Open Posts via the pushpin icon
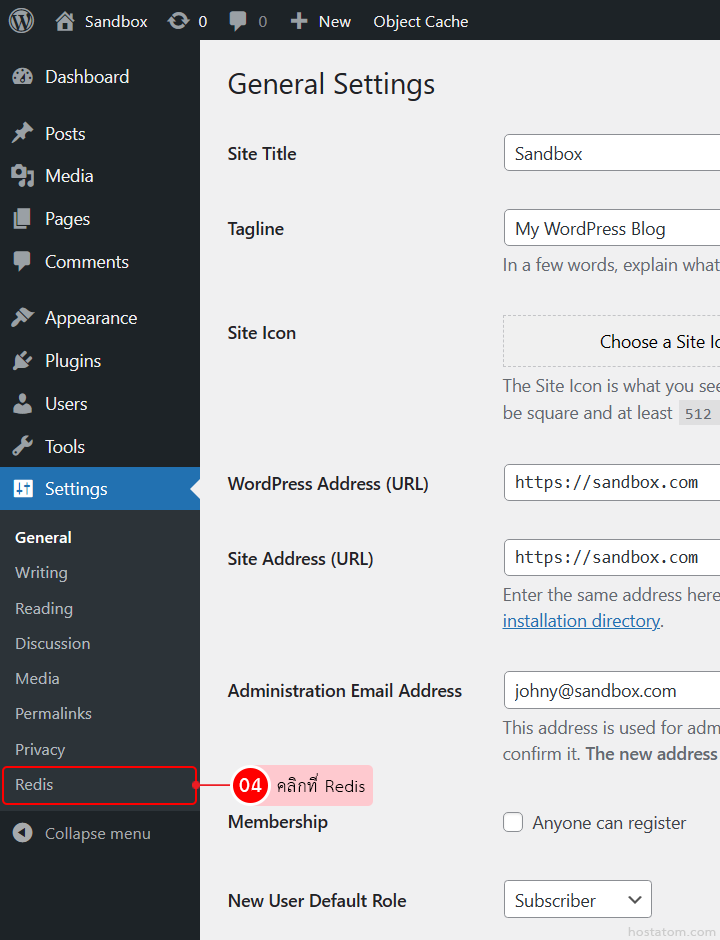The image size is (720, 940). click(23, 134)
